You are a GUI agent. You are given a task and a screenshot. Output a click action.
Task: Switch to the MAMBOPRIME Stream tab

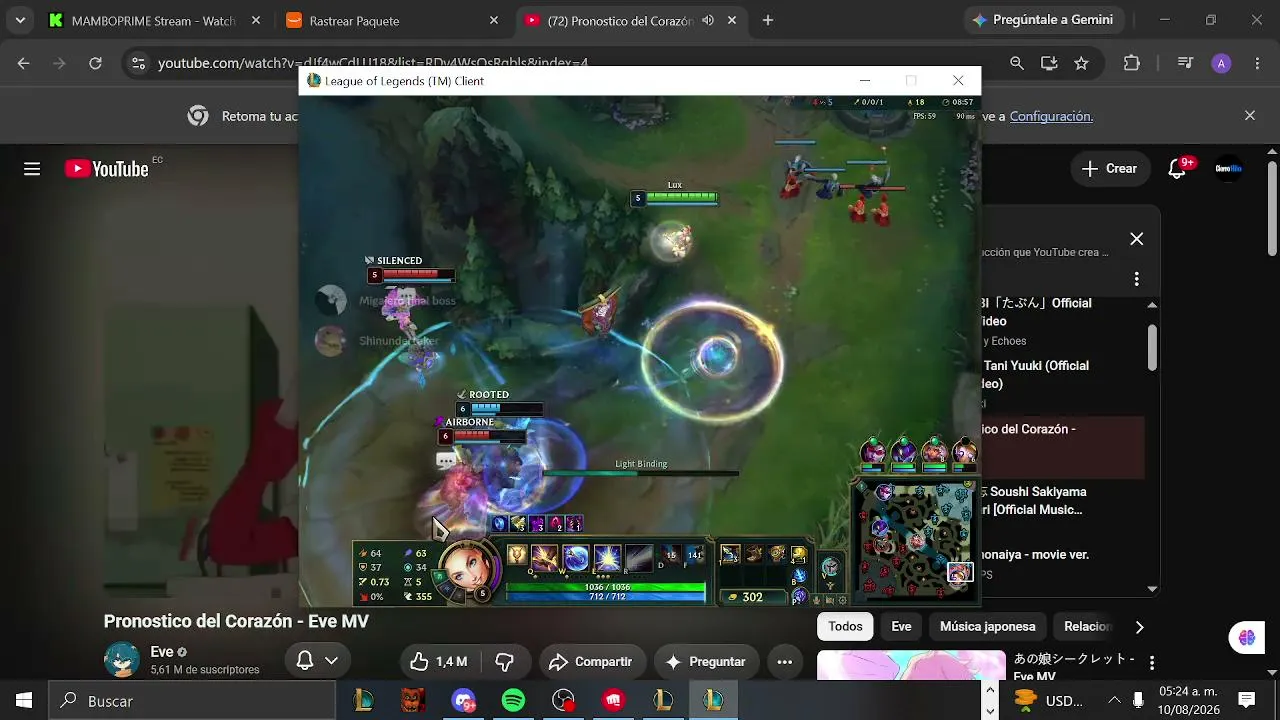point(154,20)
